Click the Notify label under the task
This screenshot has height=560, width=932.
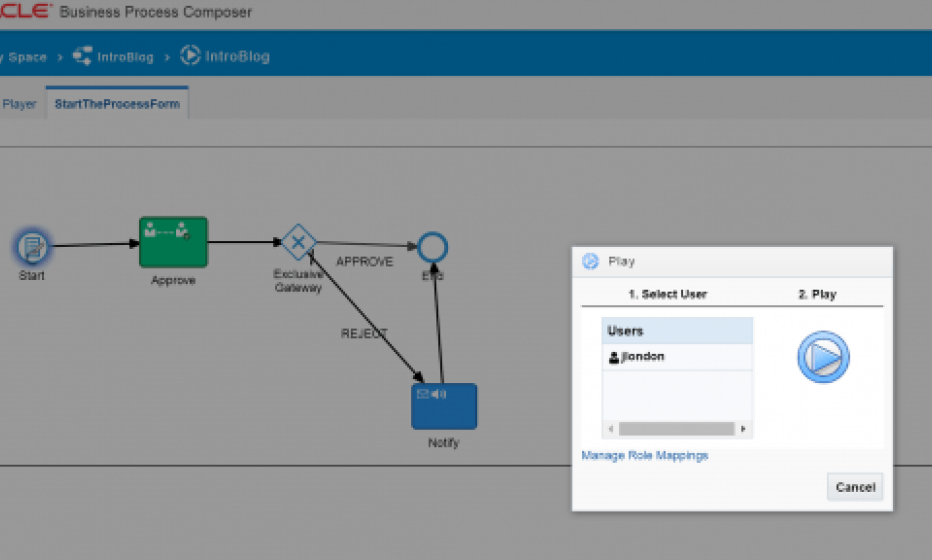click(x=443, y=442)
